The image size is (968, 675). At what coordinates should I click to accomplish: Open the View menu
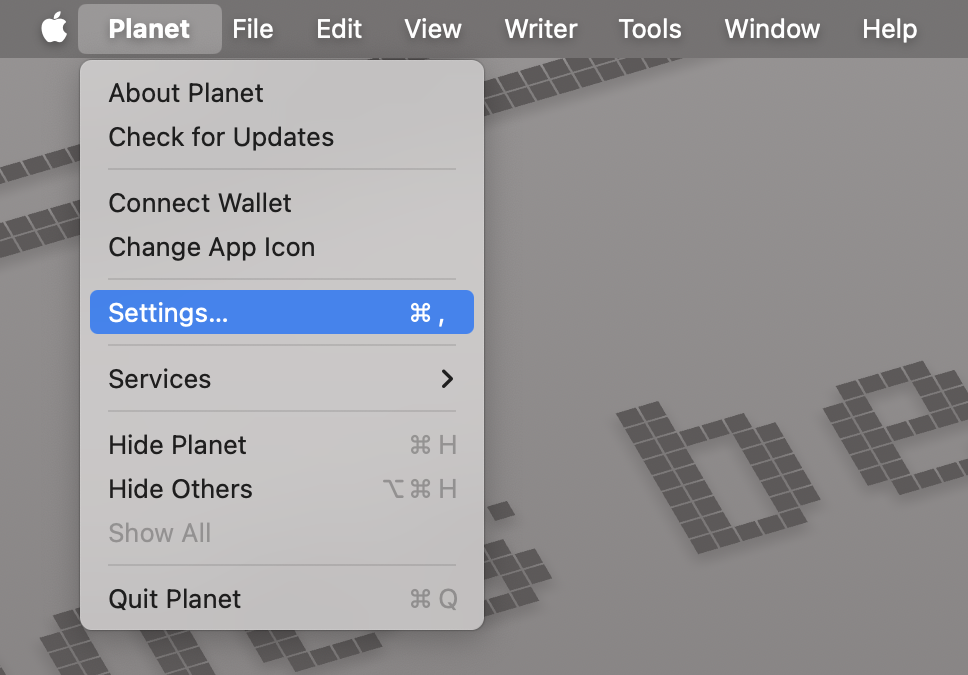tap(432, 29)
